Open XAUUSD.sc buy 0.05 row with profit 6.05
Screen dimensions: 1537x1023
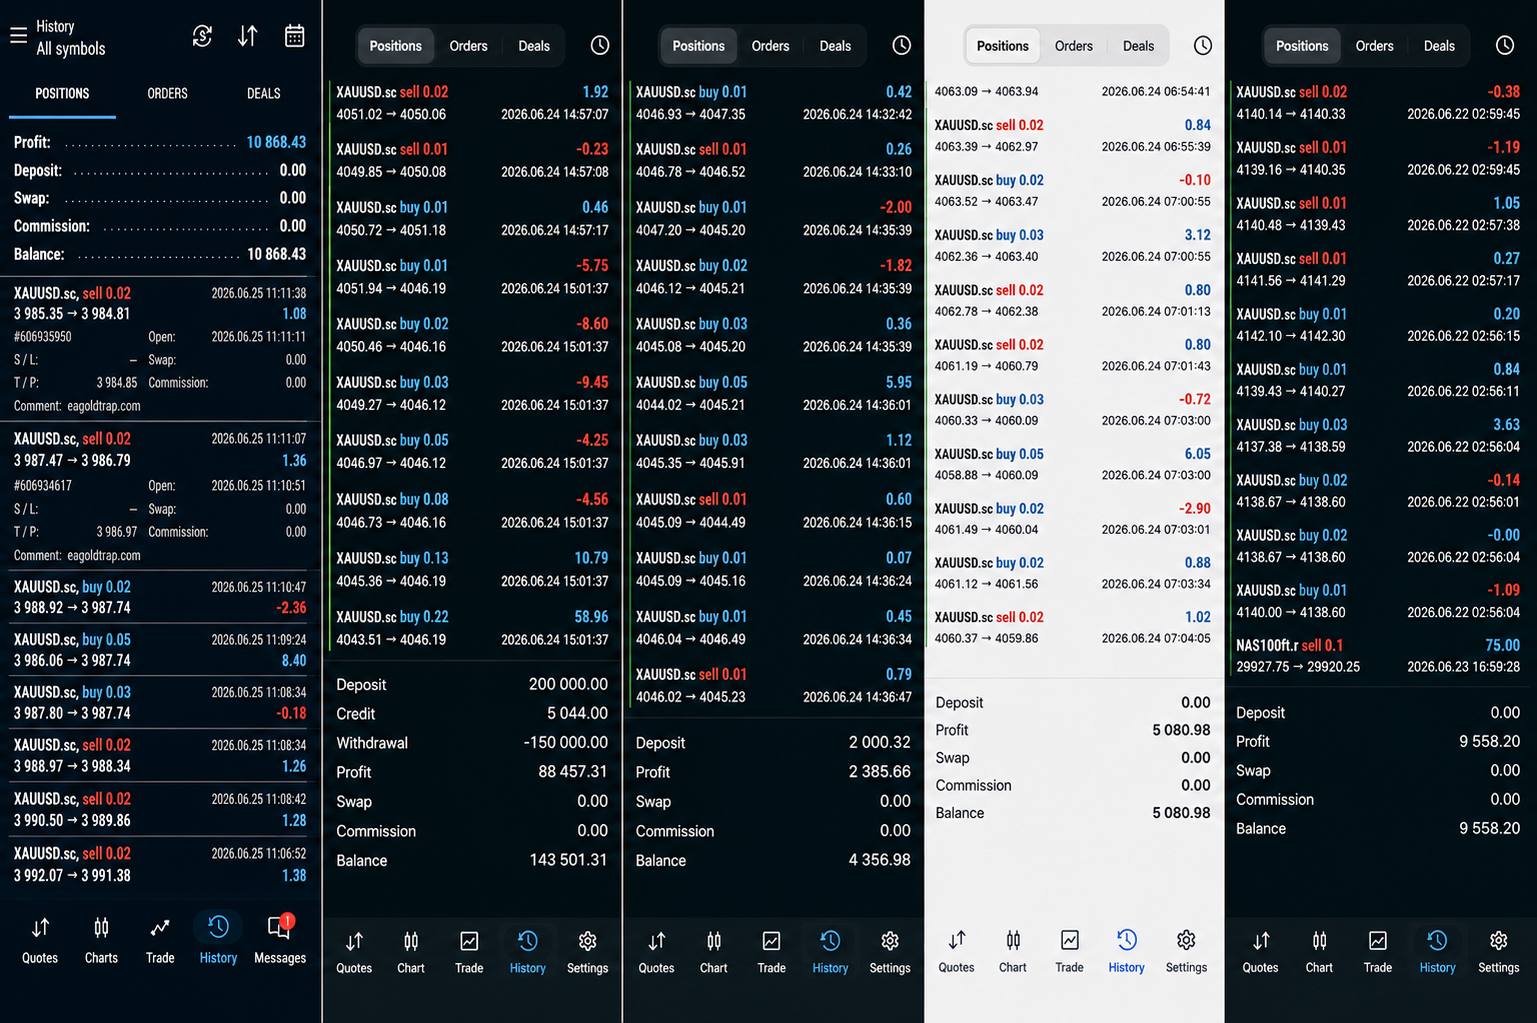coord(1073,464)
